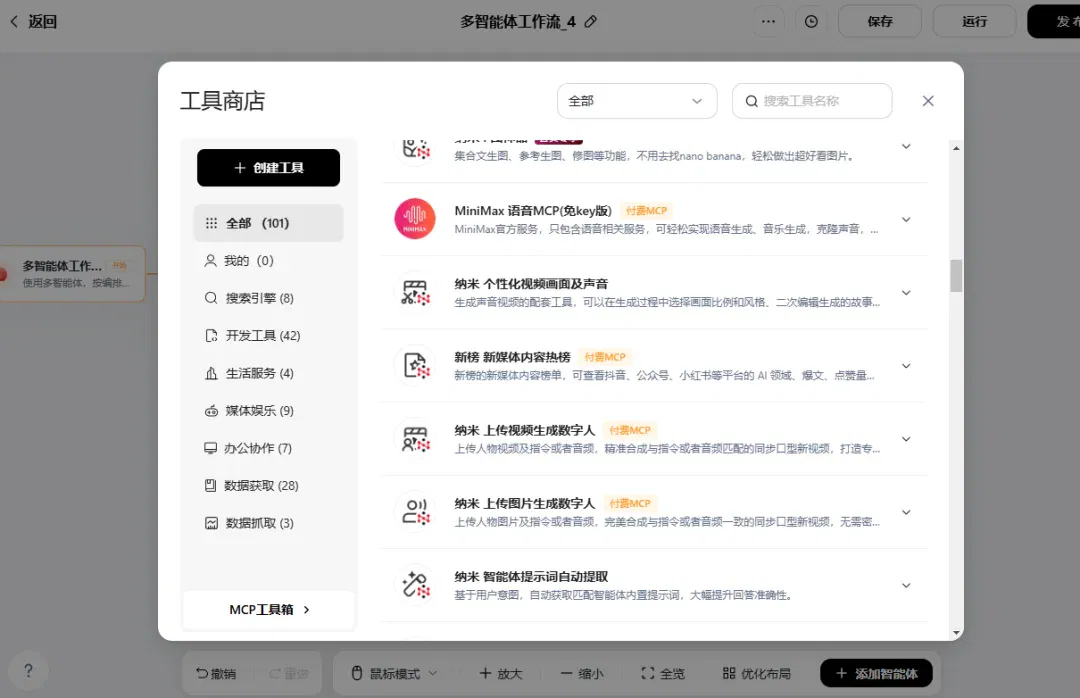
Task: Click the MiniMax pink waveform icon
Action: point(415,219)
